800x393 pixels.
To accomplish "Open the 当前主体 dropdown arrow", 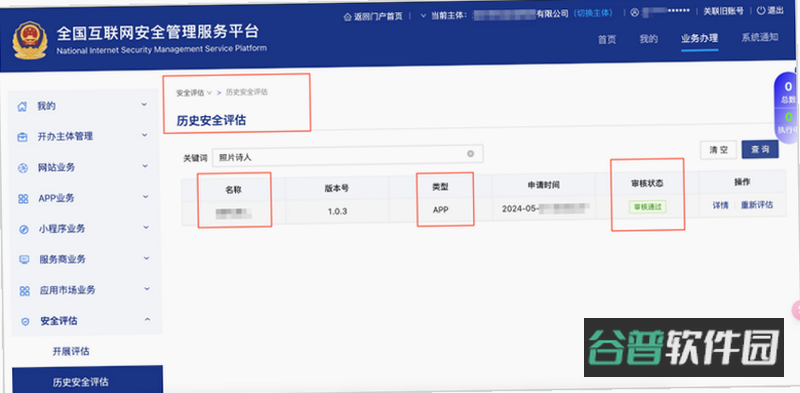I will click(423, 15).
